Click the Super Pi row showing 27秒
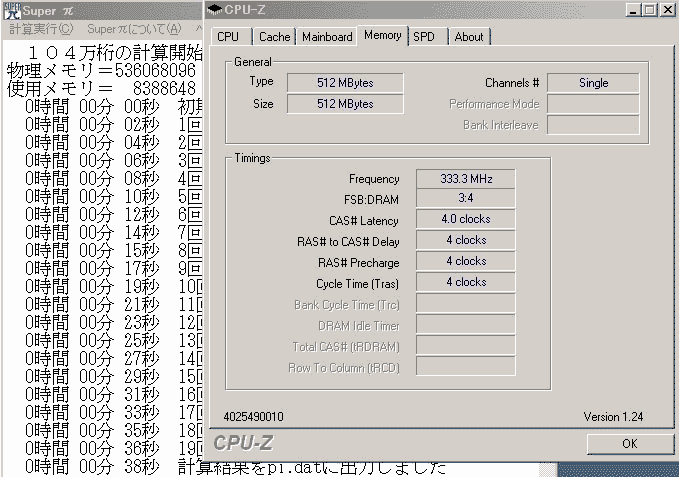This screenshot has height=477, width=679. click(x=113, y=358)
